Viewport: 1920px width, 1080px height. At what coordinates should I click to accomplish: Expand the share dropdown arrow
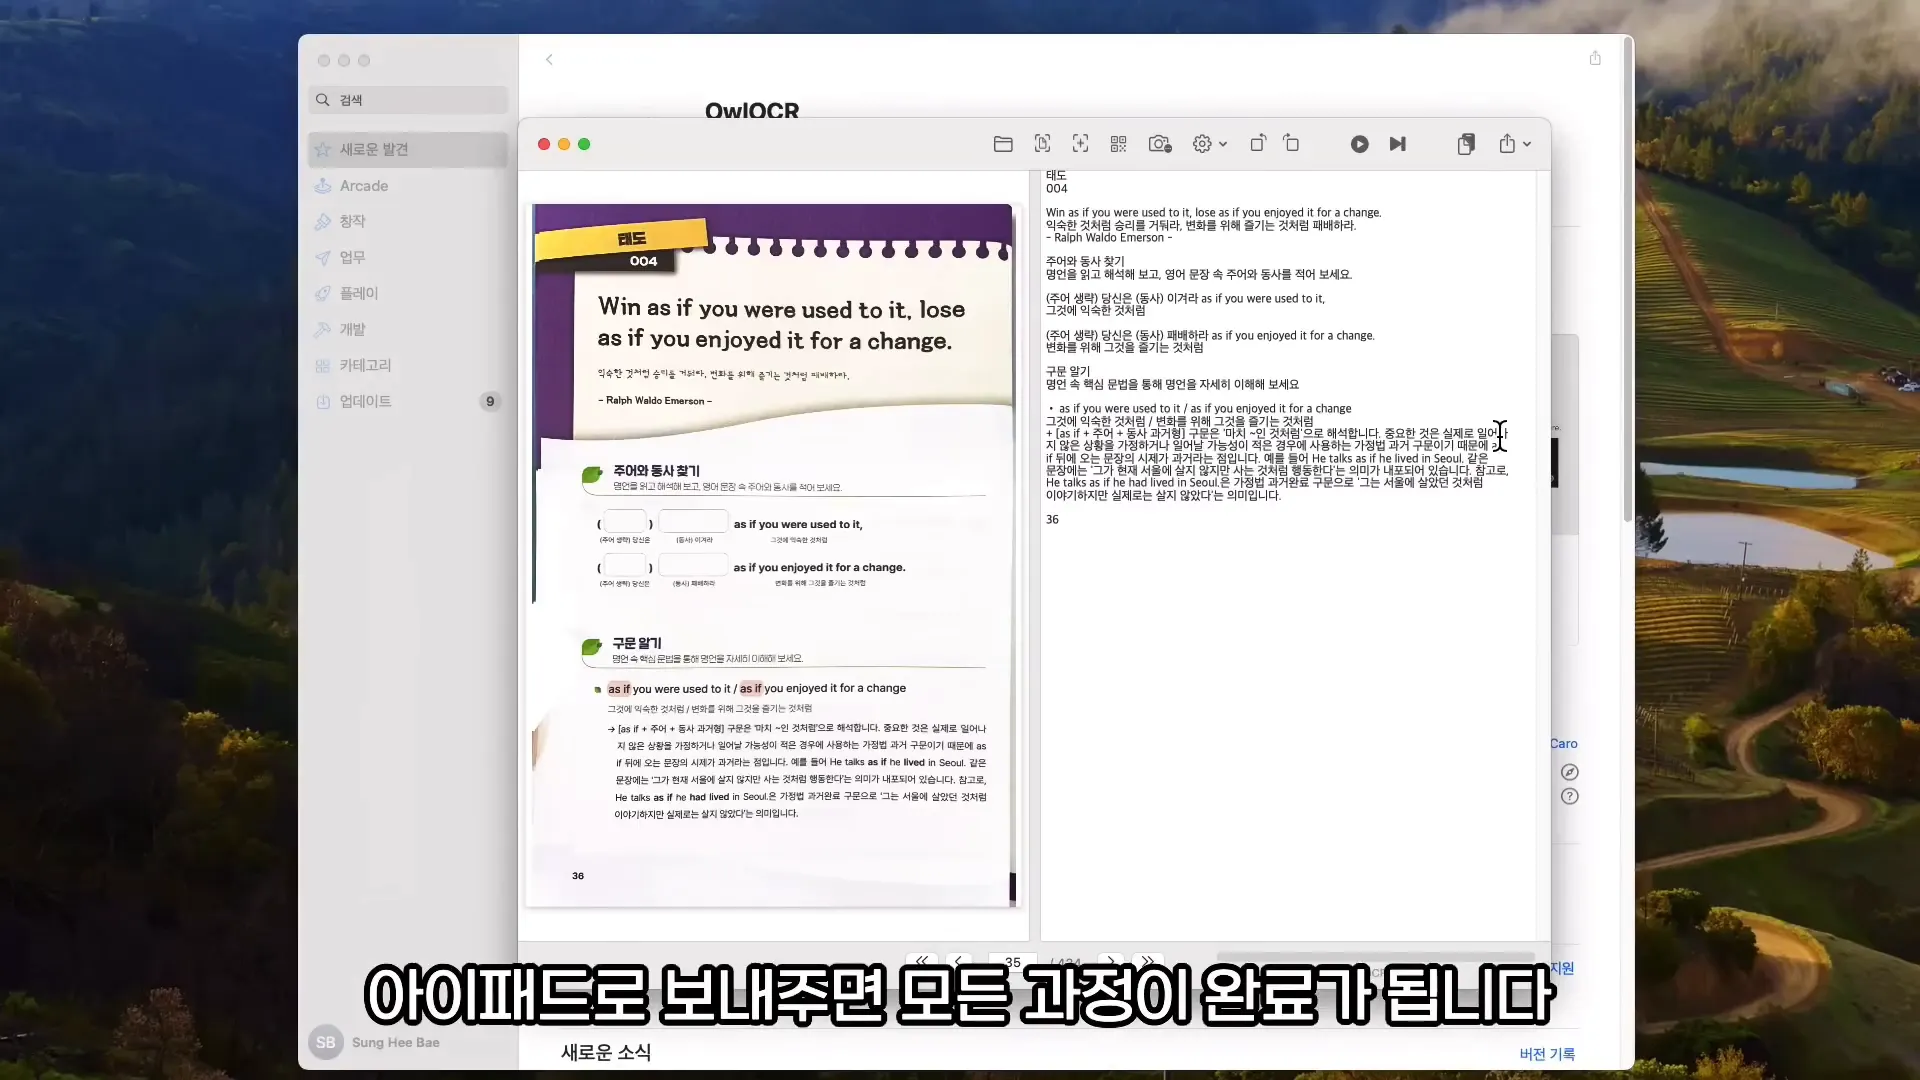[1527, 145]
